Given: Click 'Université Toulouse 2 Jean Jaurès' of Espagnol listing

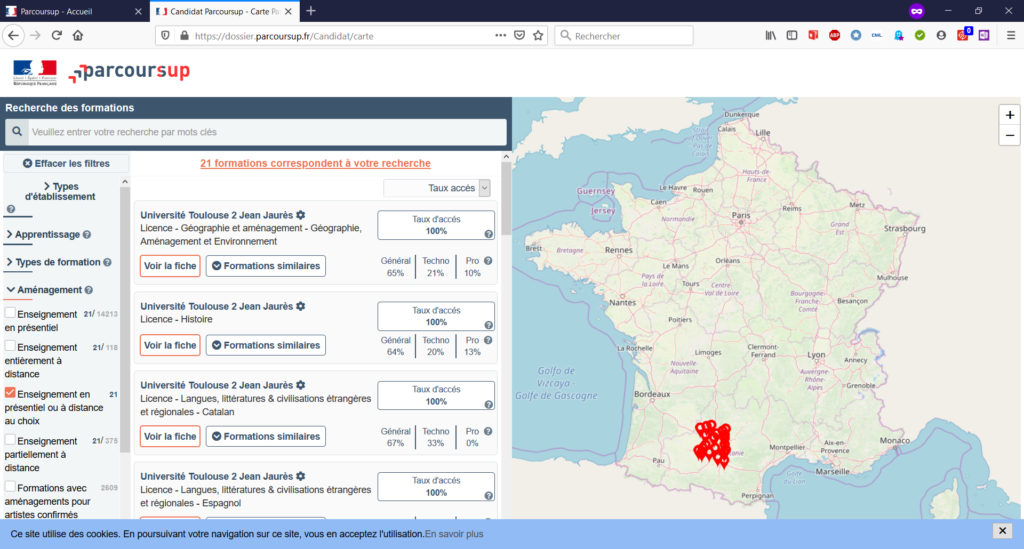Looking at the screenshot, I should point(217,477).
